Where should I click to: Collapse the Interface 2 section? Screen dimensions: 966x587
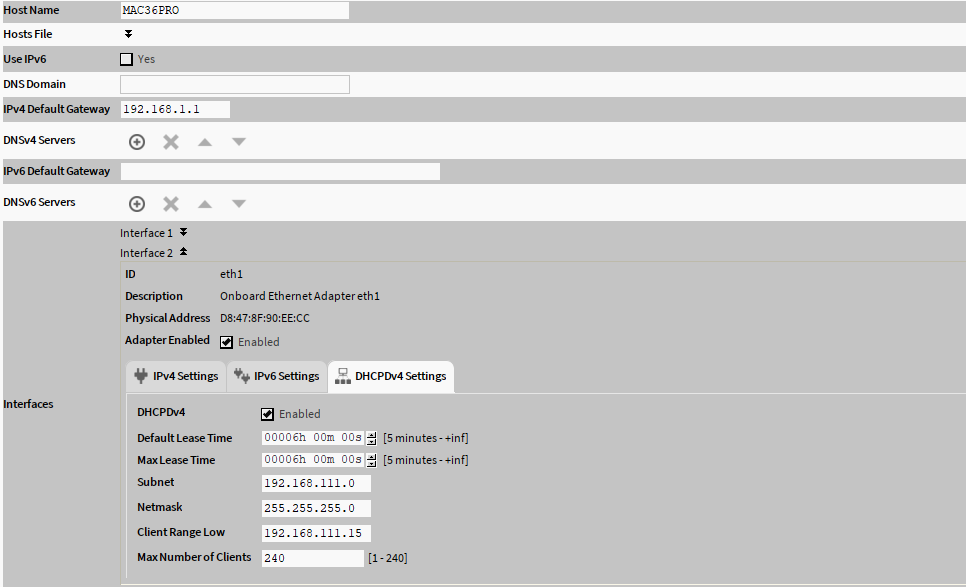pos(181,252)
